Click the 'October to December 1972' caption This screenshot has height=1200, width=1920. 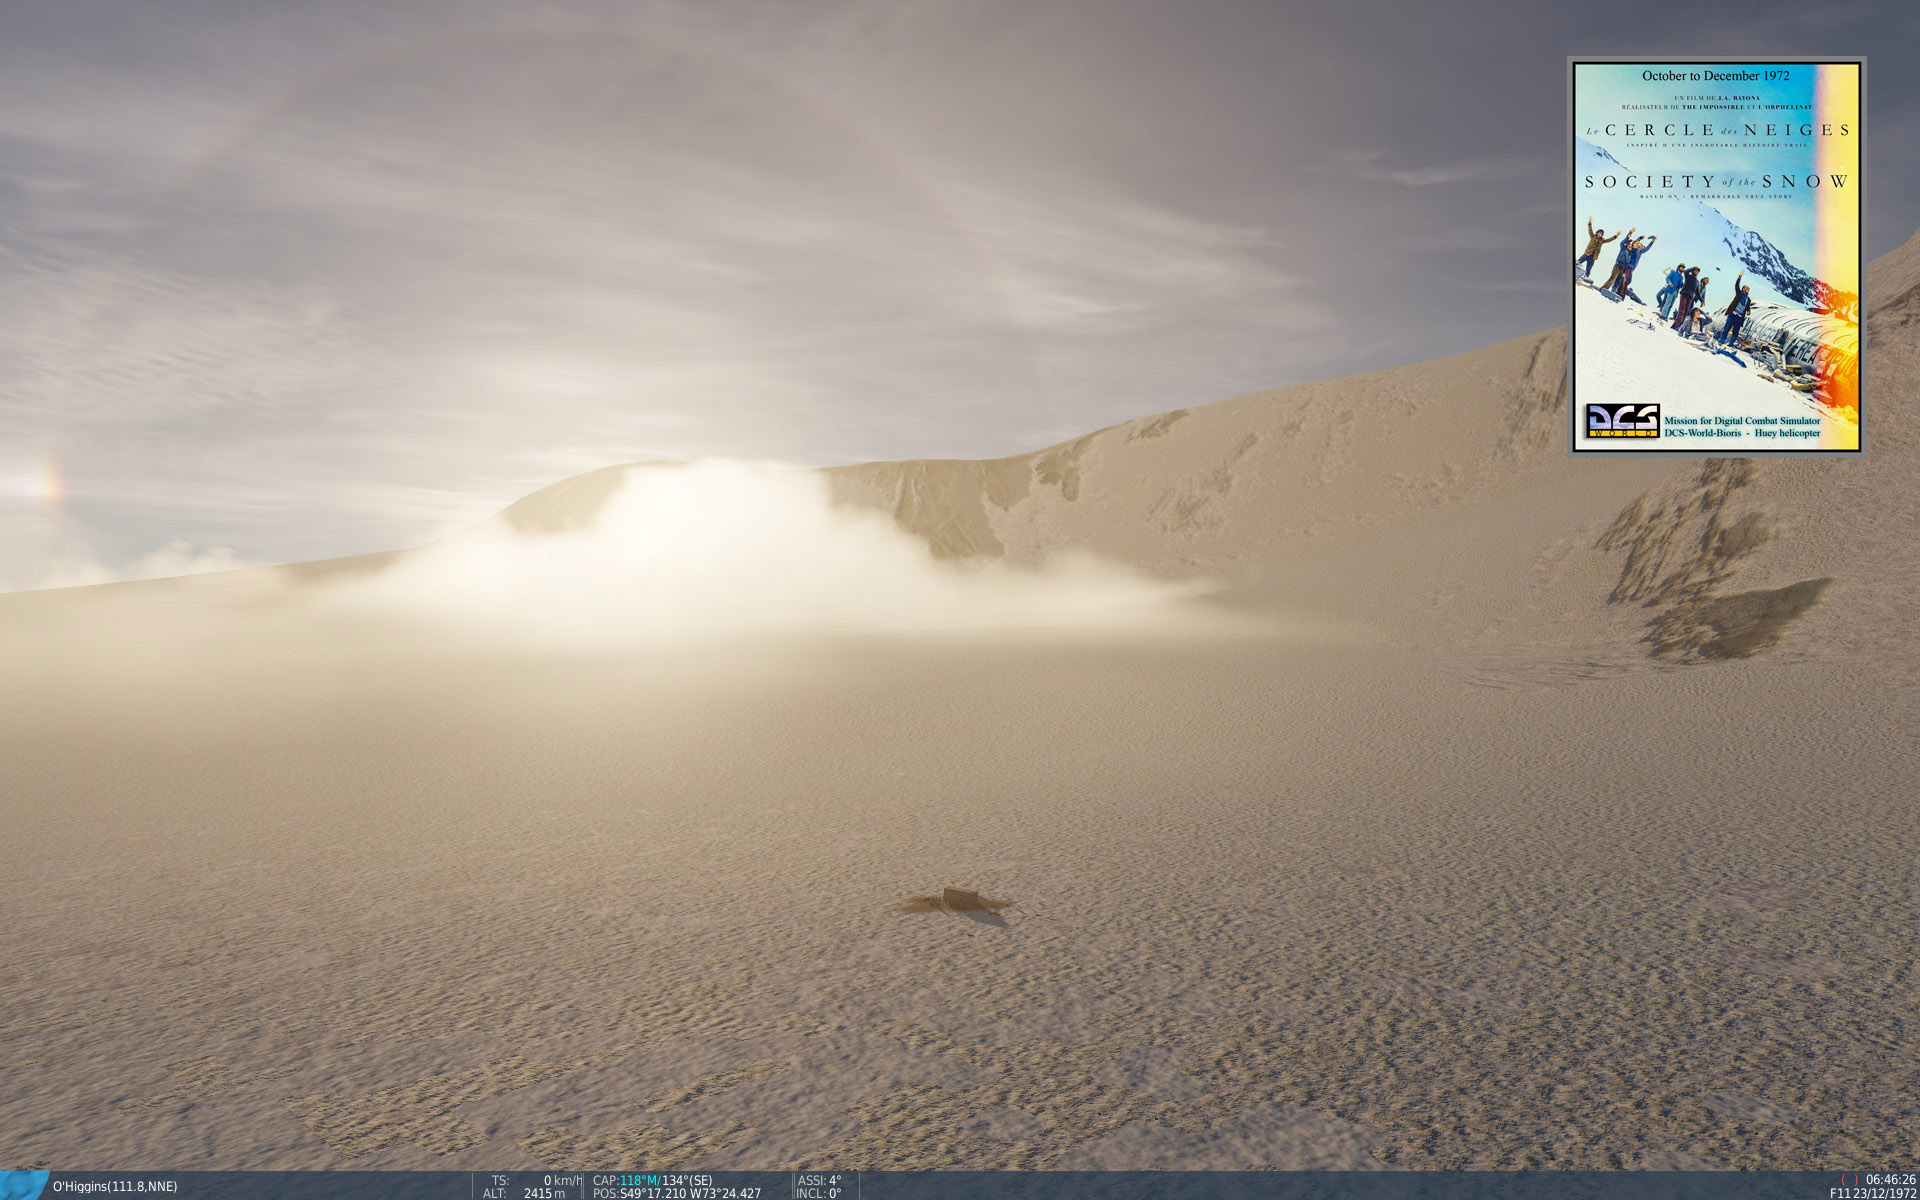[x=1715, y=76]
